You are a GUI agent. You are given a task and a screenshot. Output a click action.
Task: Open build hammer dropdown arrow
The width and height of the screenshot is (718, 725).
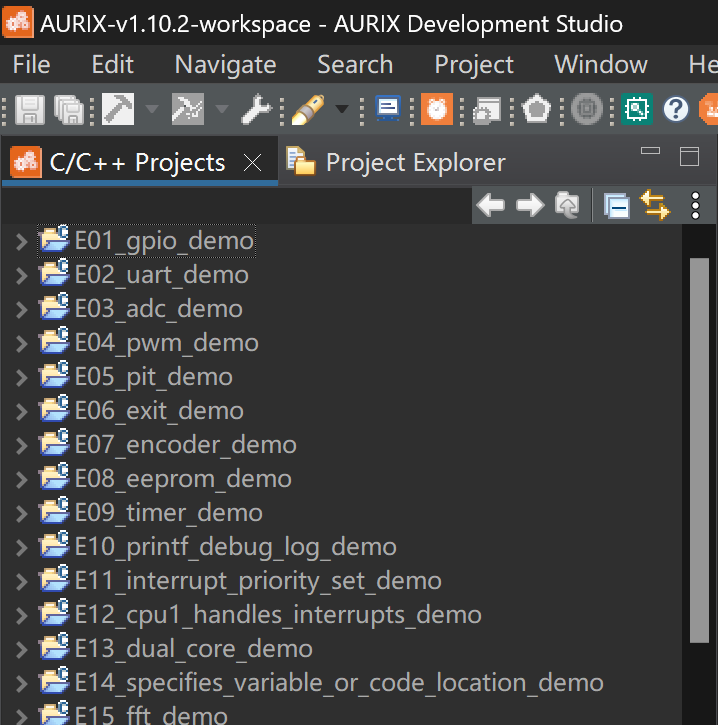[152, 109]
